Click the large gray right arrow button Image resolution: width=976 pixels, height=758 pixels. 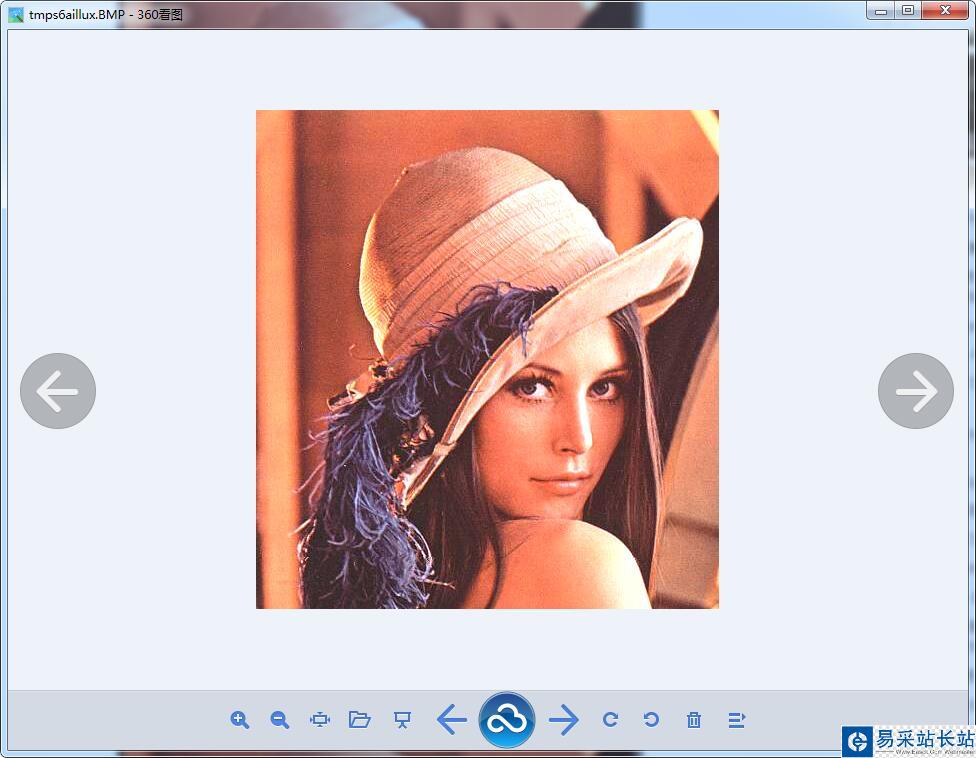click(x=916, y=391)
